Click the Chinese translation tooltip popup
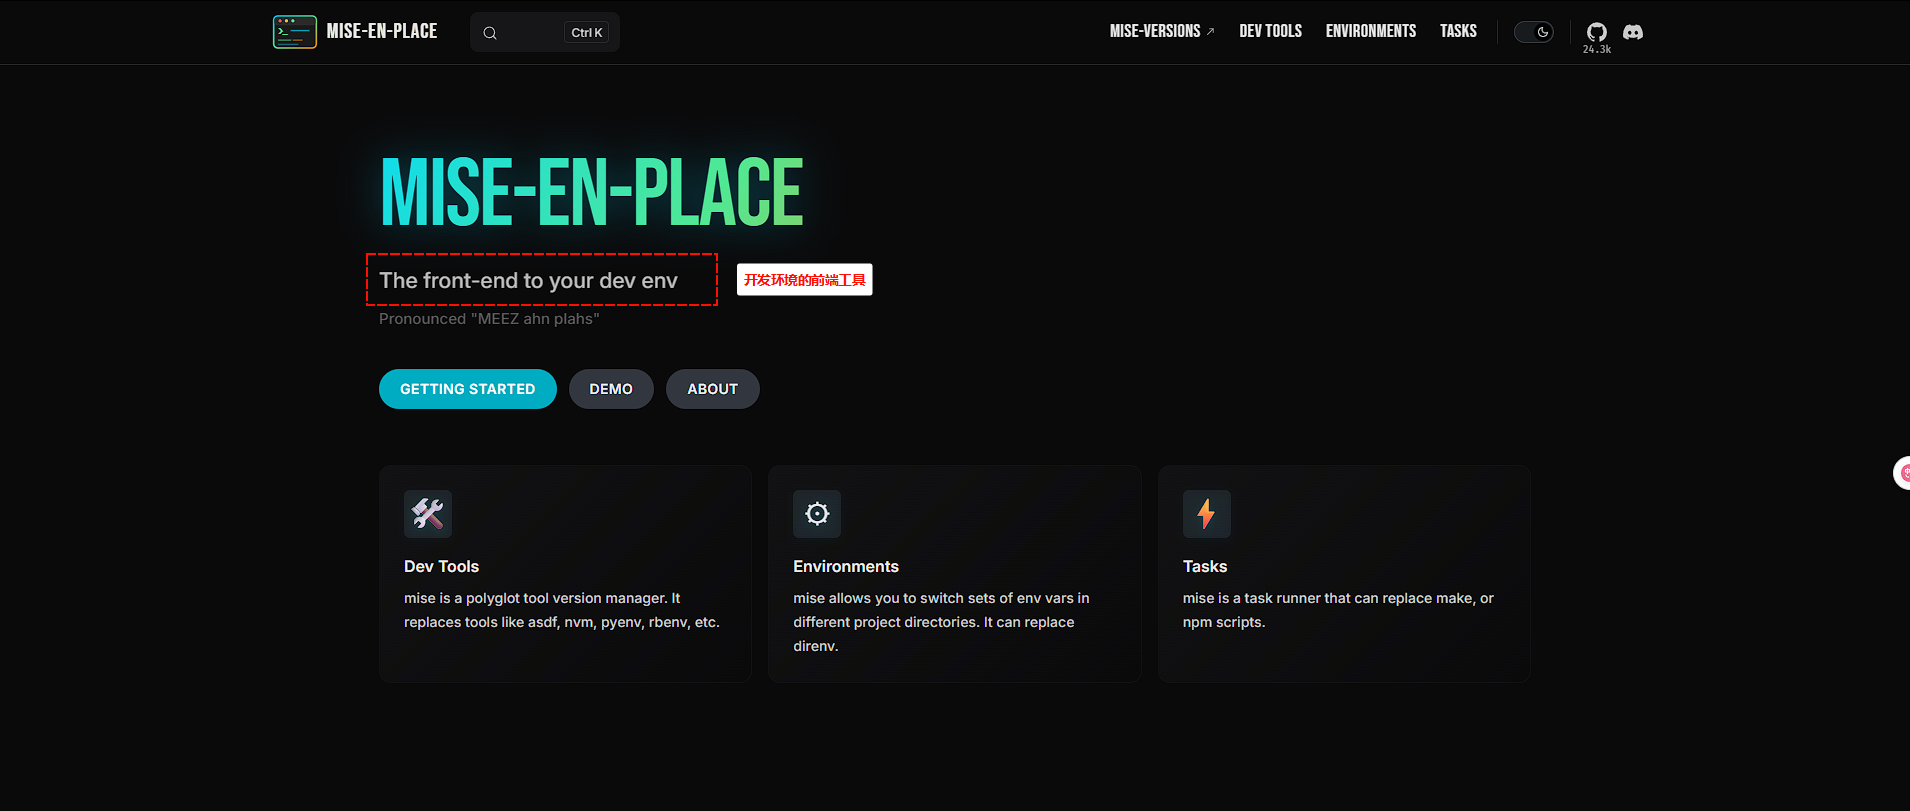Viewport: 1910px width, 811px height. tap(804, 280)
